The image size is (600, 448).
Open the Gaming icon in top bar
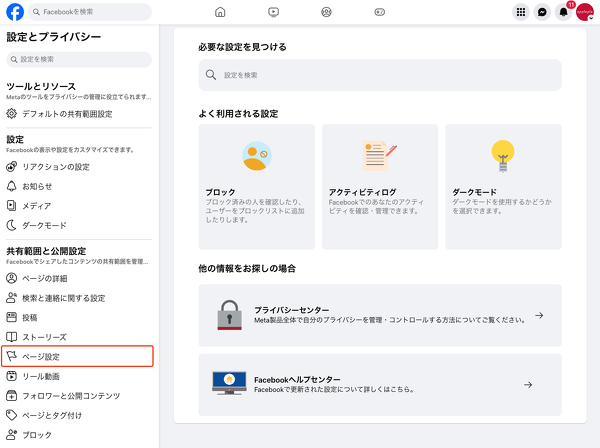tap(379, 12)
